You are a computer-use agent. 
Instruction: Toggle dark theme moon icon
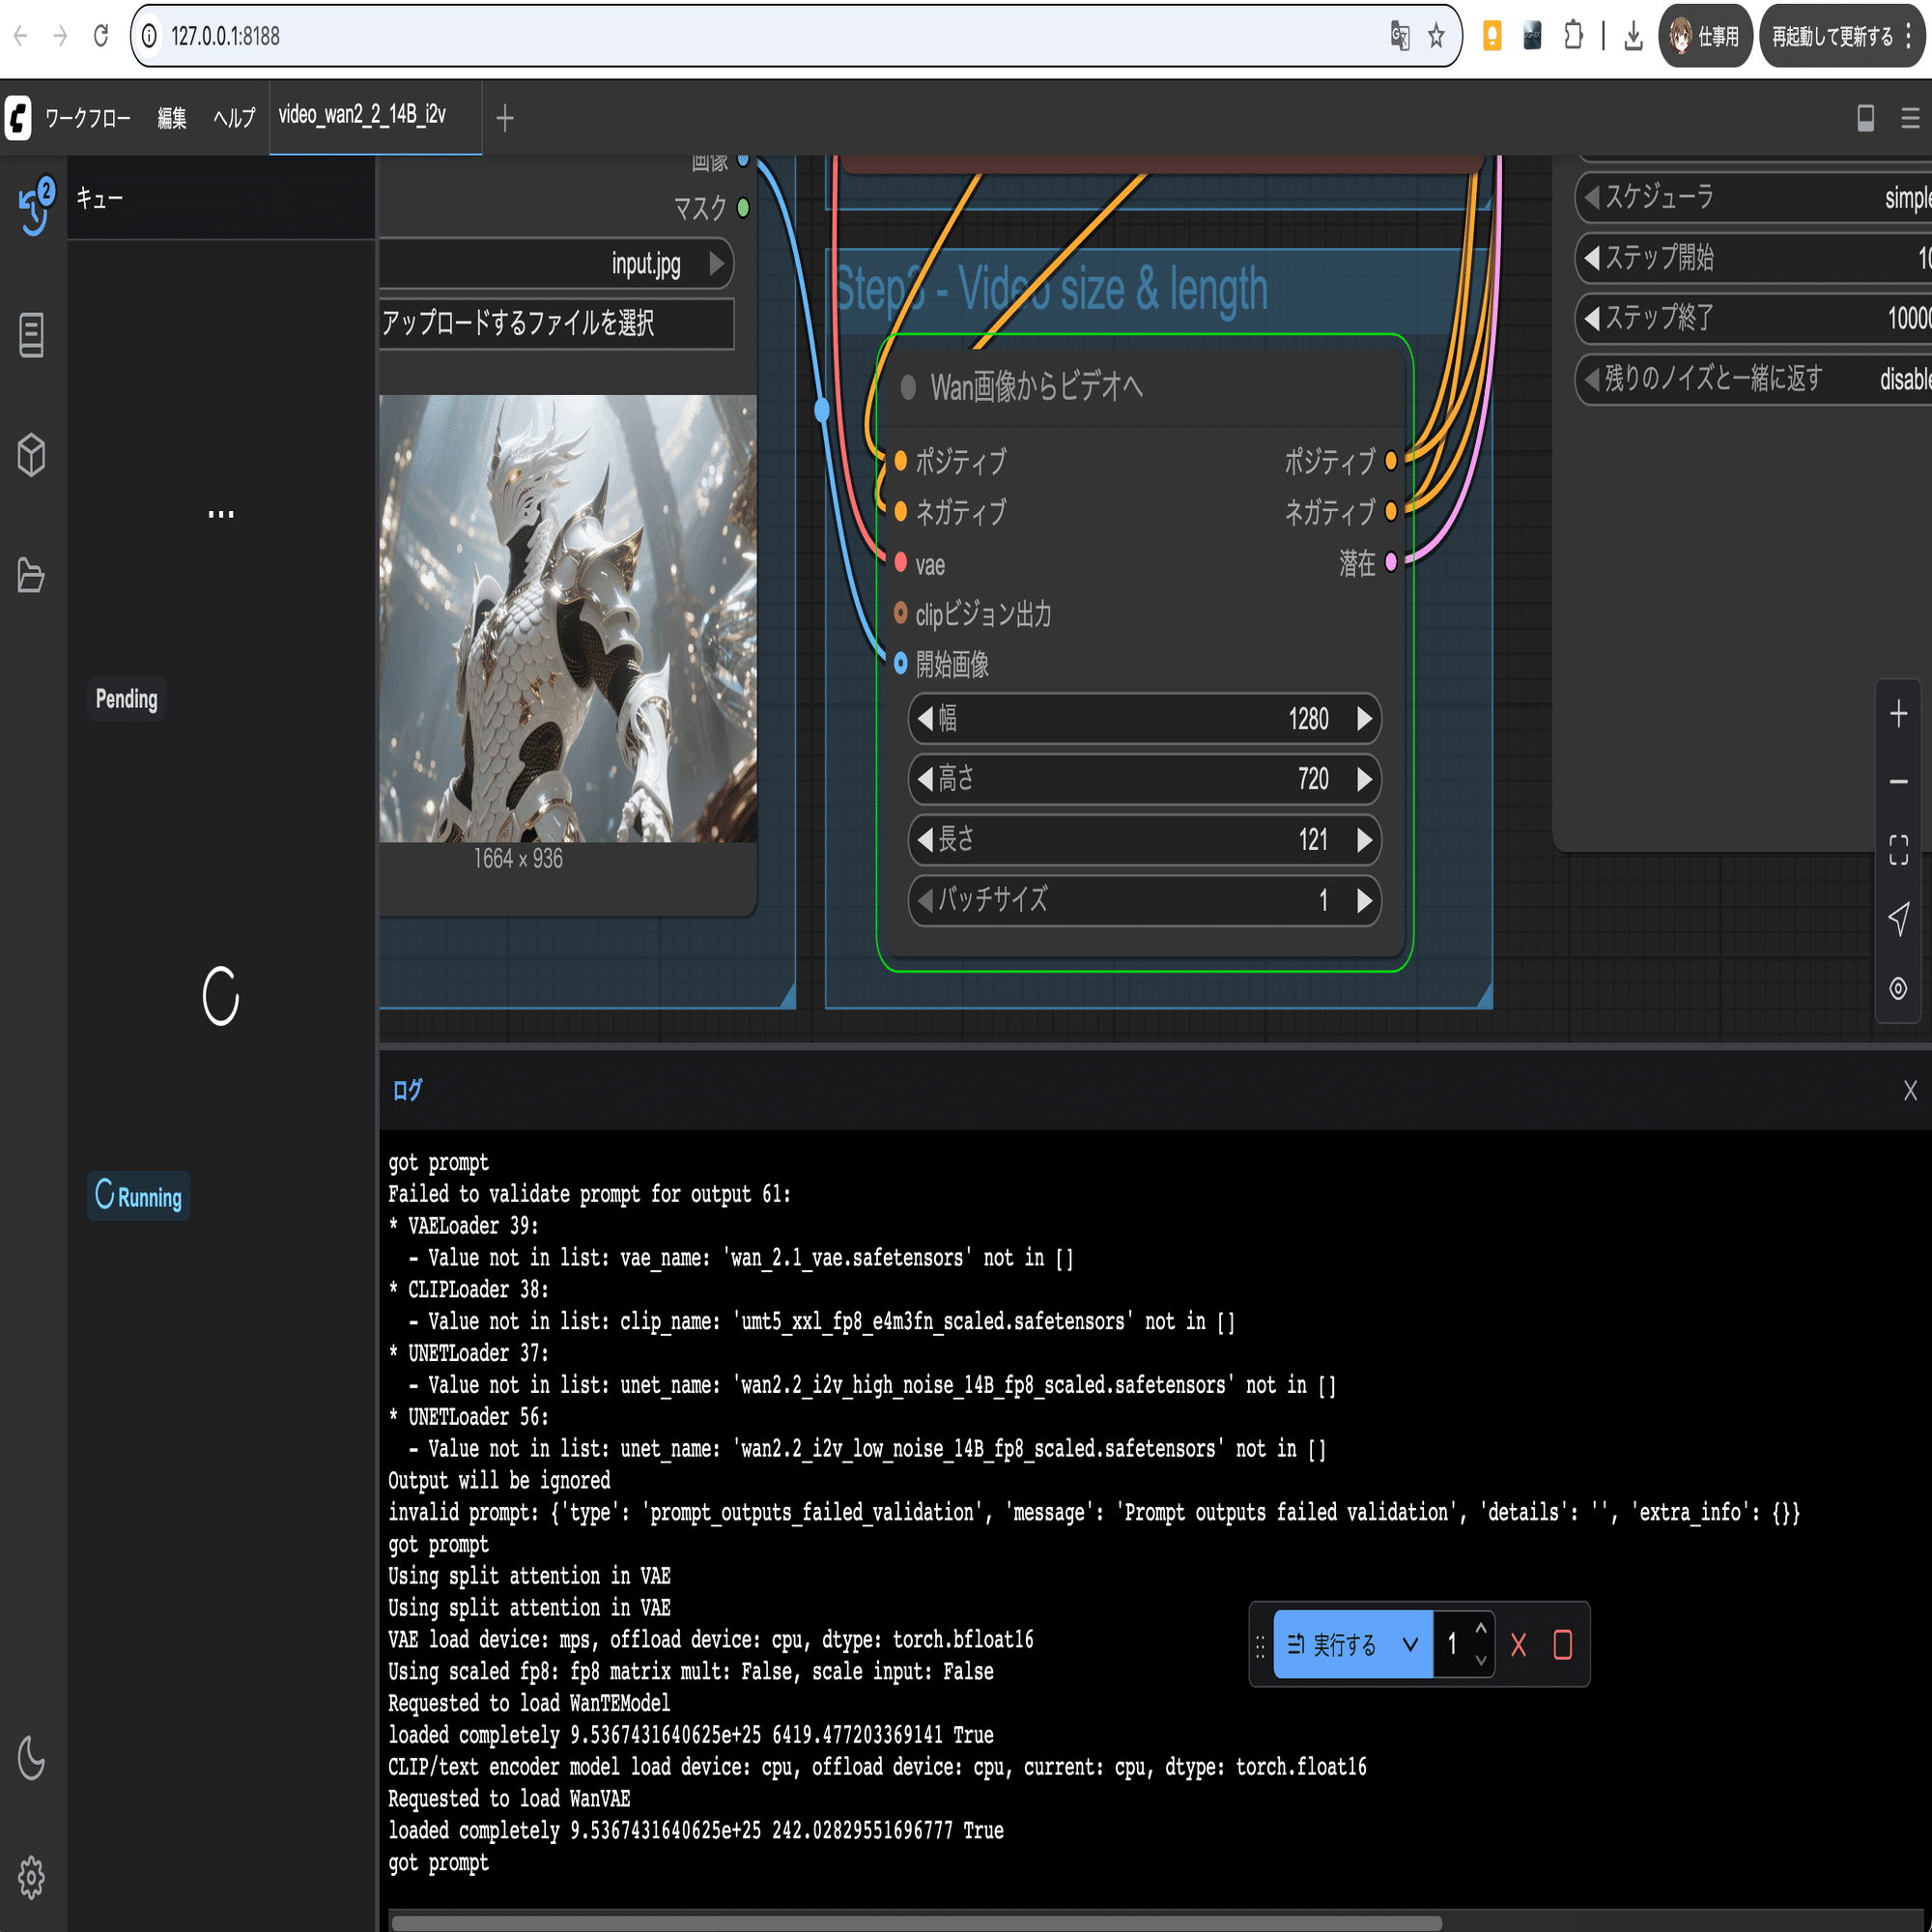click(x=31, y=1758)
